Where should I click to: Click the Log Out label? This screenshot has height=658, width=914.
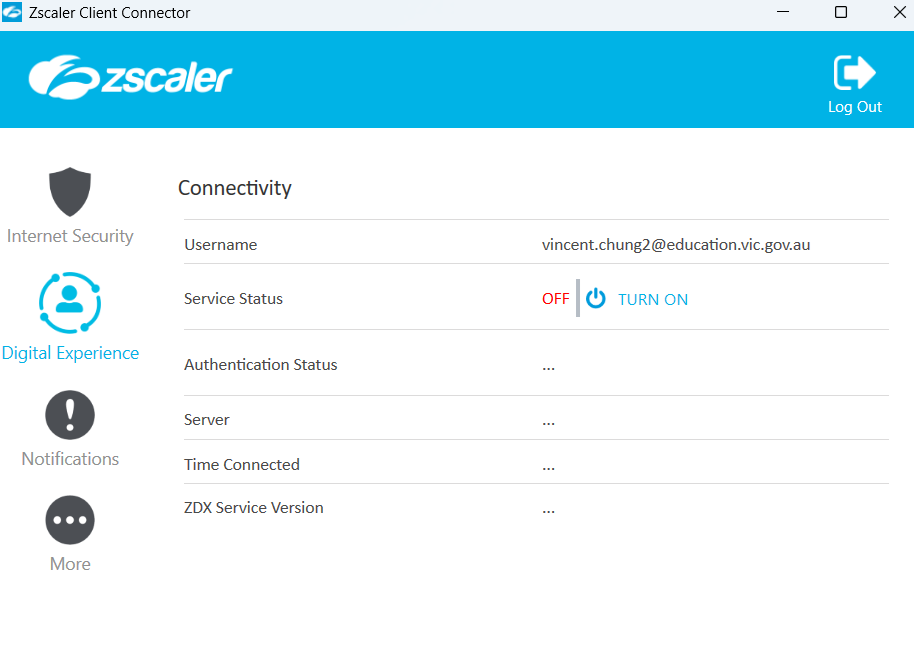click(855, 107)
